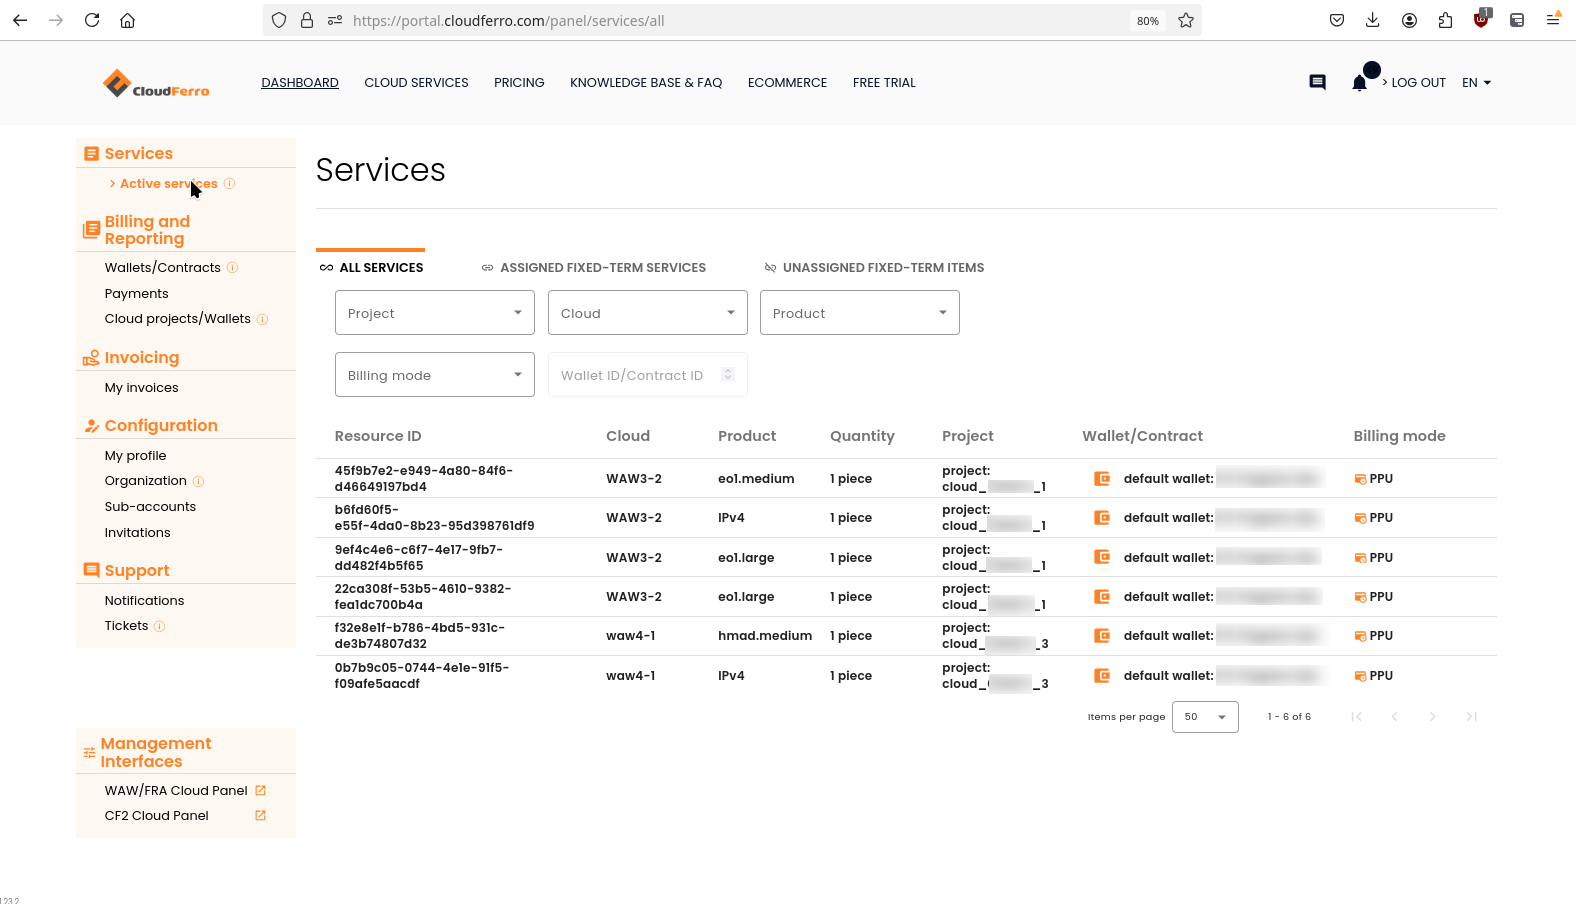Click external link icon beside CF2 Cloud Panel

pyautogui.click(x=260, y=816)
